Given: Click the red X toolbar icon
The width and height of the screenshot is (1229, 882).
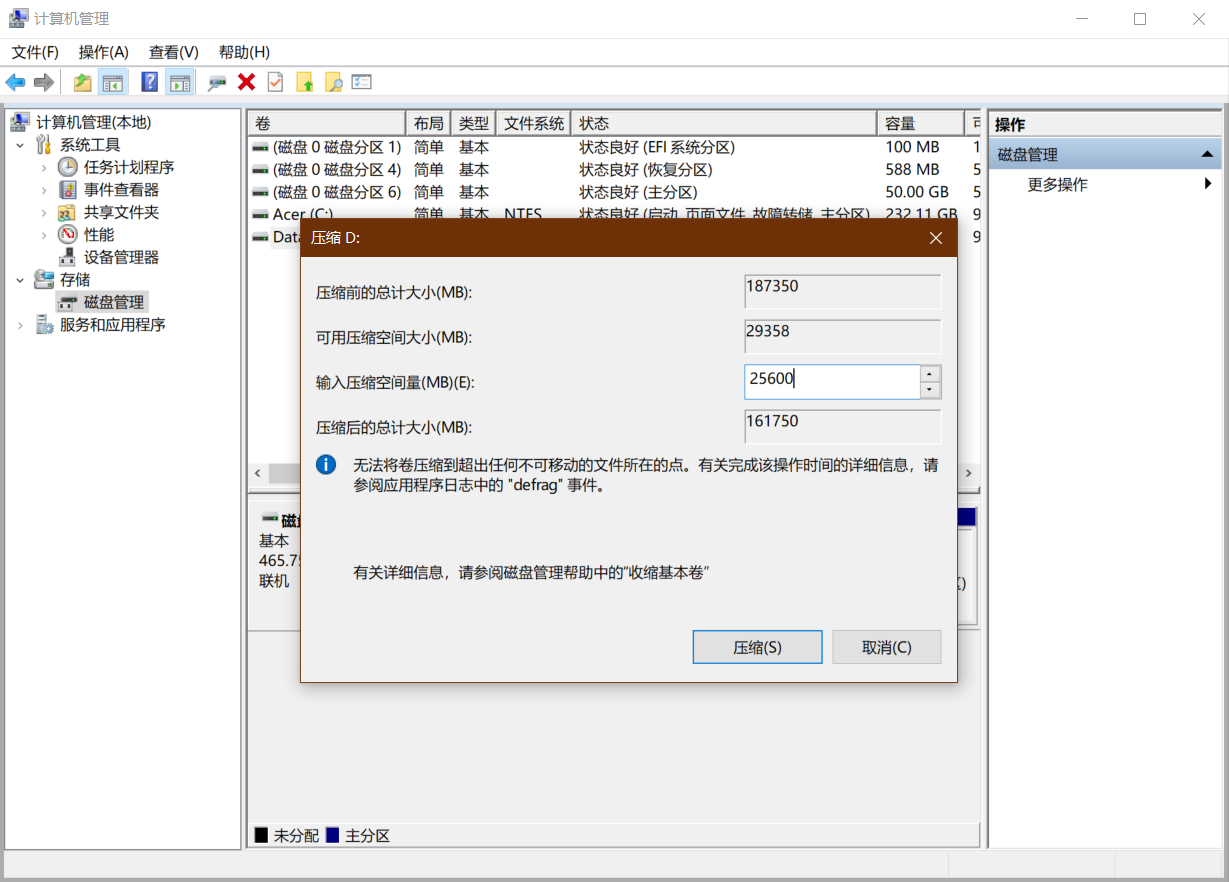Looking at the screenshot, I should tap(247, 81).
